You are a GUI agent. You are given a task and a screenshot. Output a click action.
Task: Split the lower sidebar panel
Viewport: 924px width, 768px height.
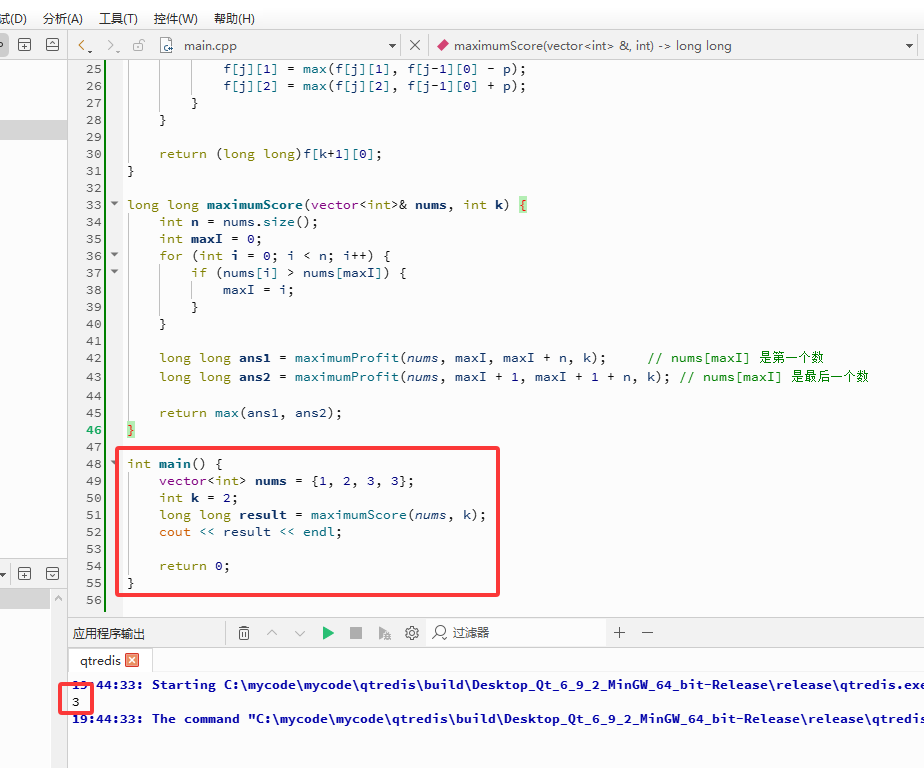pos(24,573)
